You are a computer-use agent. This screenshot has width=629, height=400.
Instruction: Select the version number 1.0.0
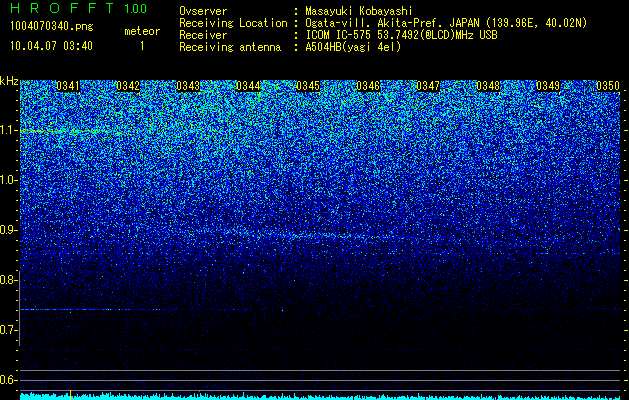click(x=135, y=8)
